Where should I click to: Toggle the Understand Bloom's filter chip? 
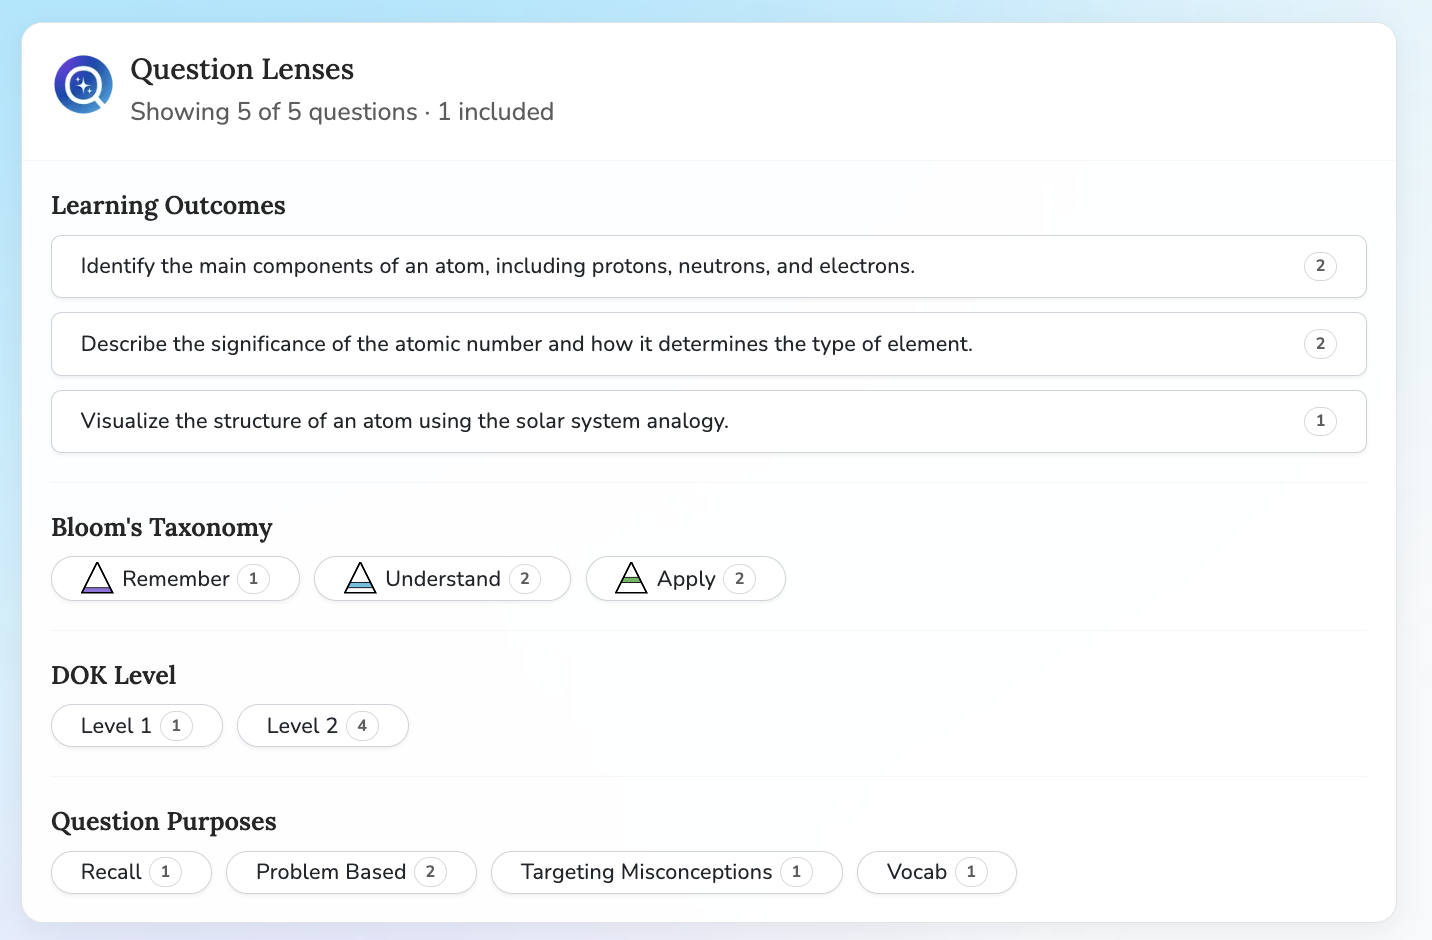click(442, 579)
